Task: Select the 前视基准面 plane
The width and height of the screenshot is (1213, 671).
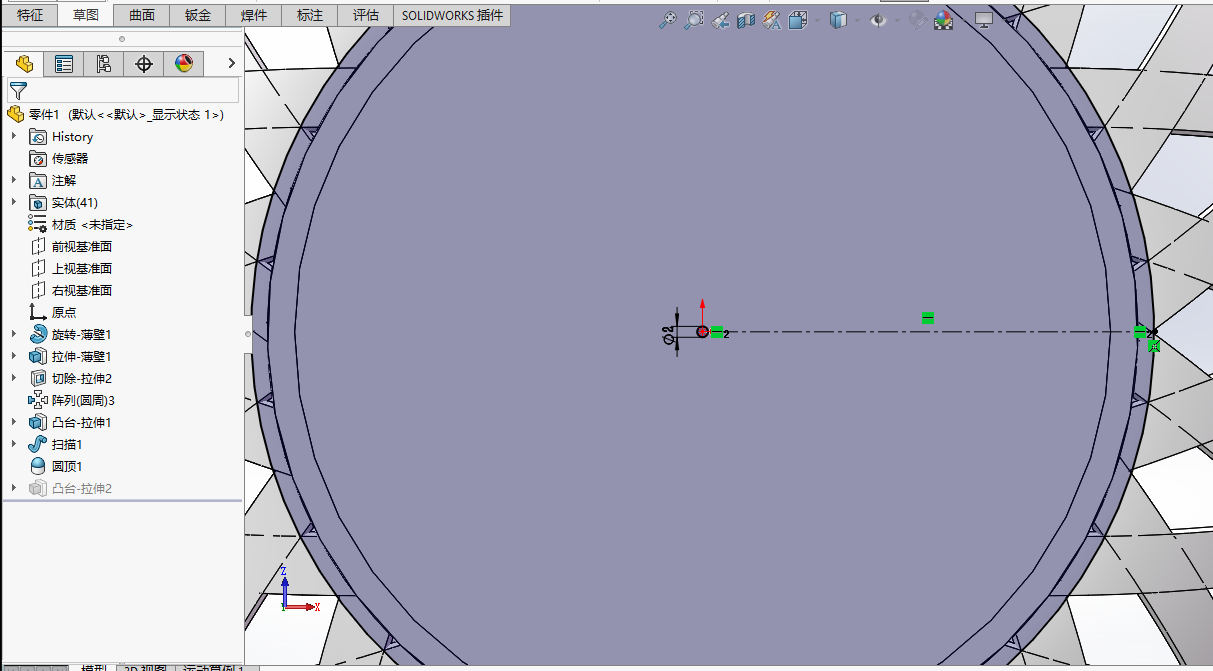Action: tap(71, 246)
